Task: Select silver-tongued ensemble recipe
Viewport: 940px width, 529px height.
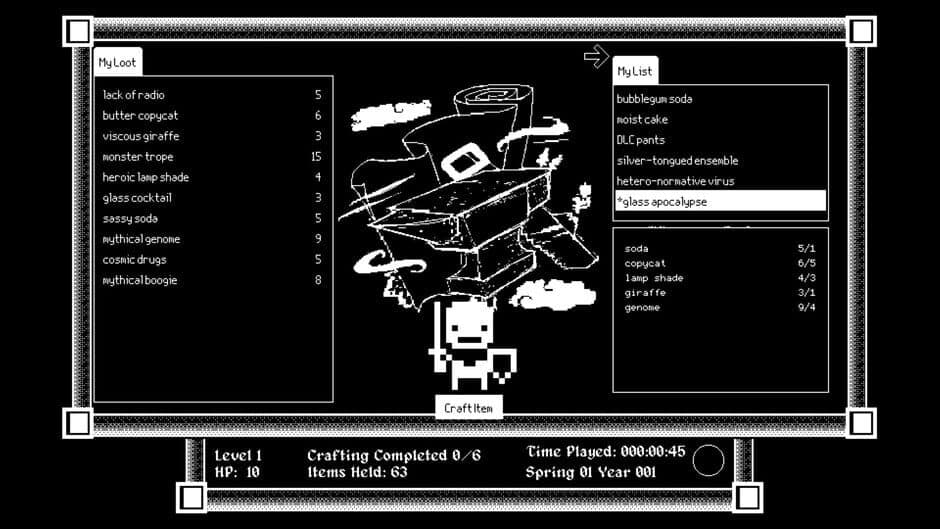Action: pos(721,161)
